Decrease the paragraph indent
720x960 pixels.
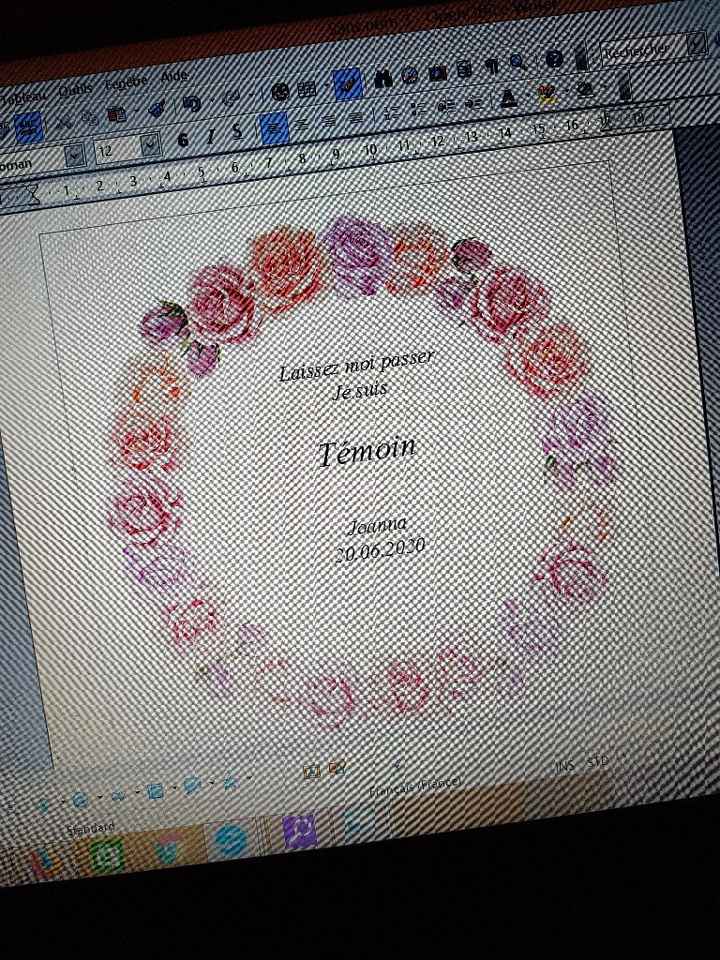coord(446,106)
